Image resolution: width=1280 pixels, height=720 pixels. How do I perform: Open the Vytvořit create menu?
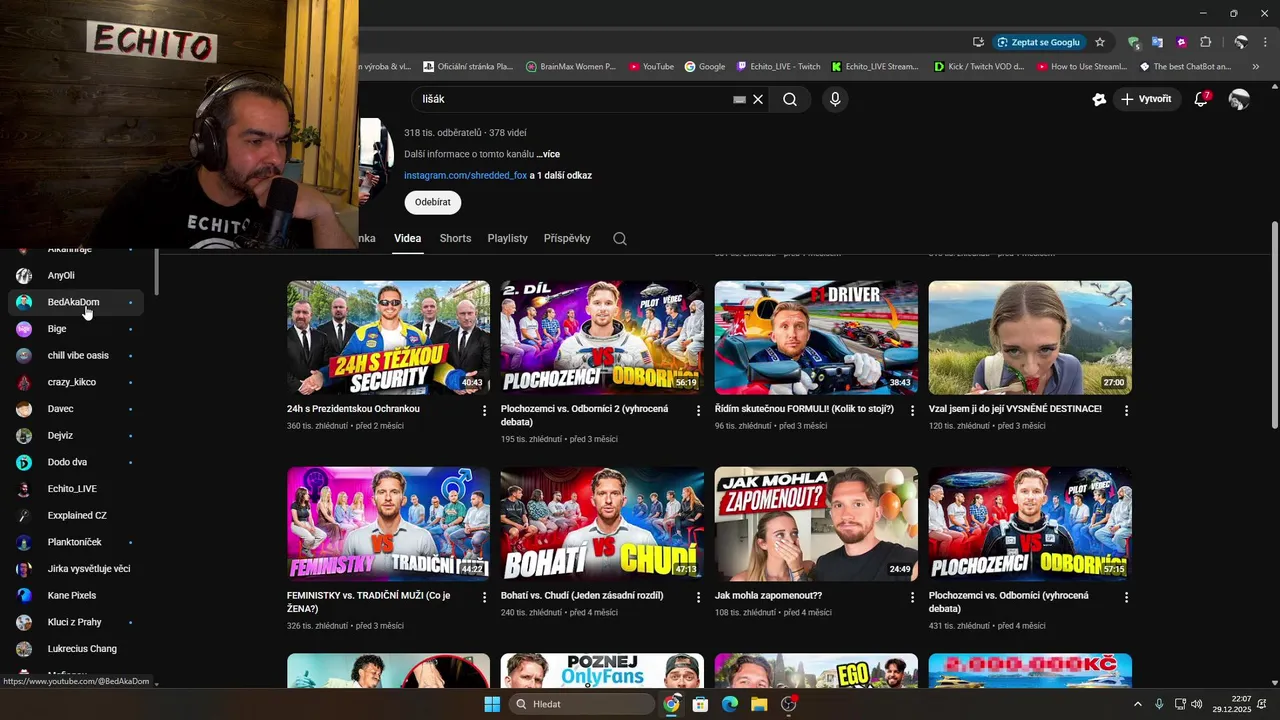(1146, 99)
